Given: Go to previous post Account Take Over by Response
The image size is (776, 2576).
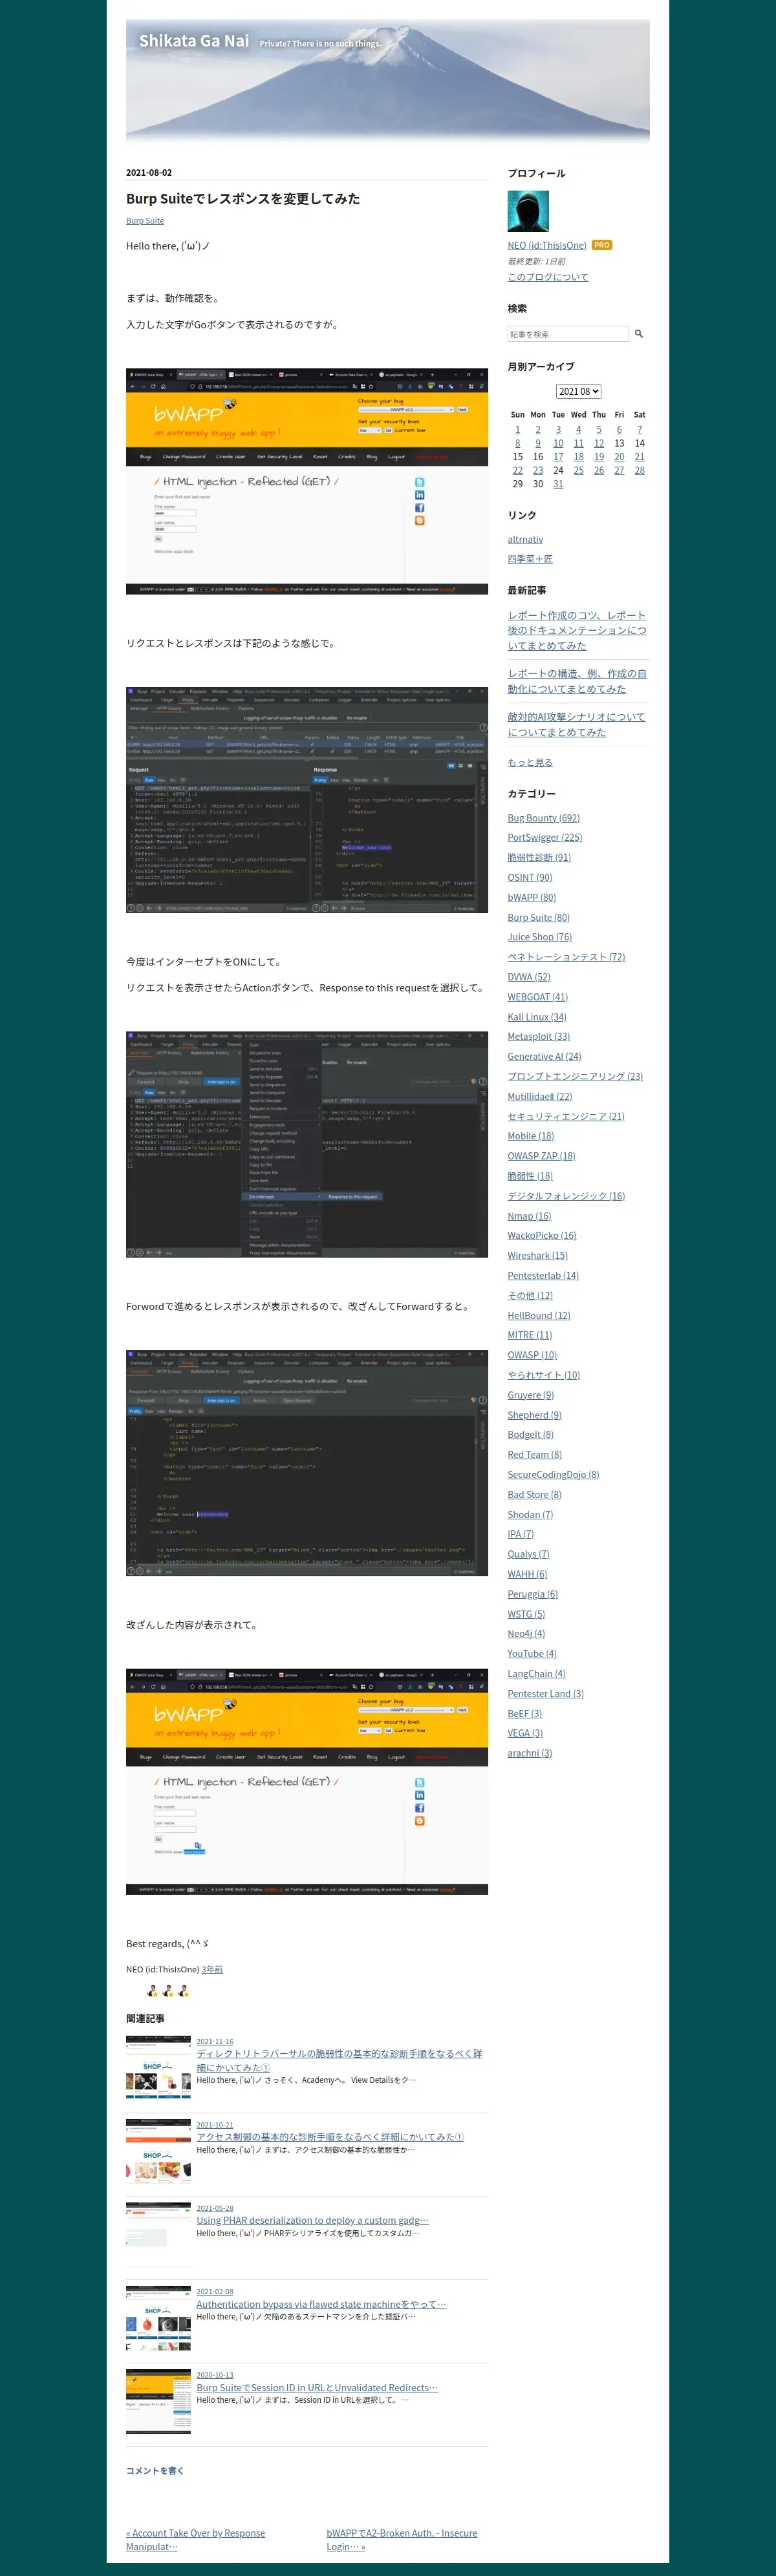Looking at the screenshot, I should point(196,2540).
